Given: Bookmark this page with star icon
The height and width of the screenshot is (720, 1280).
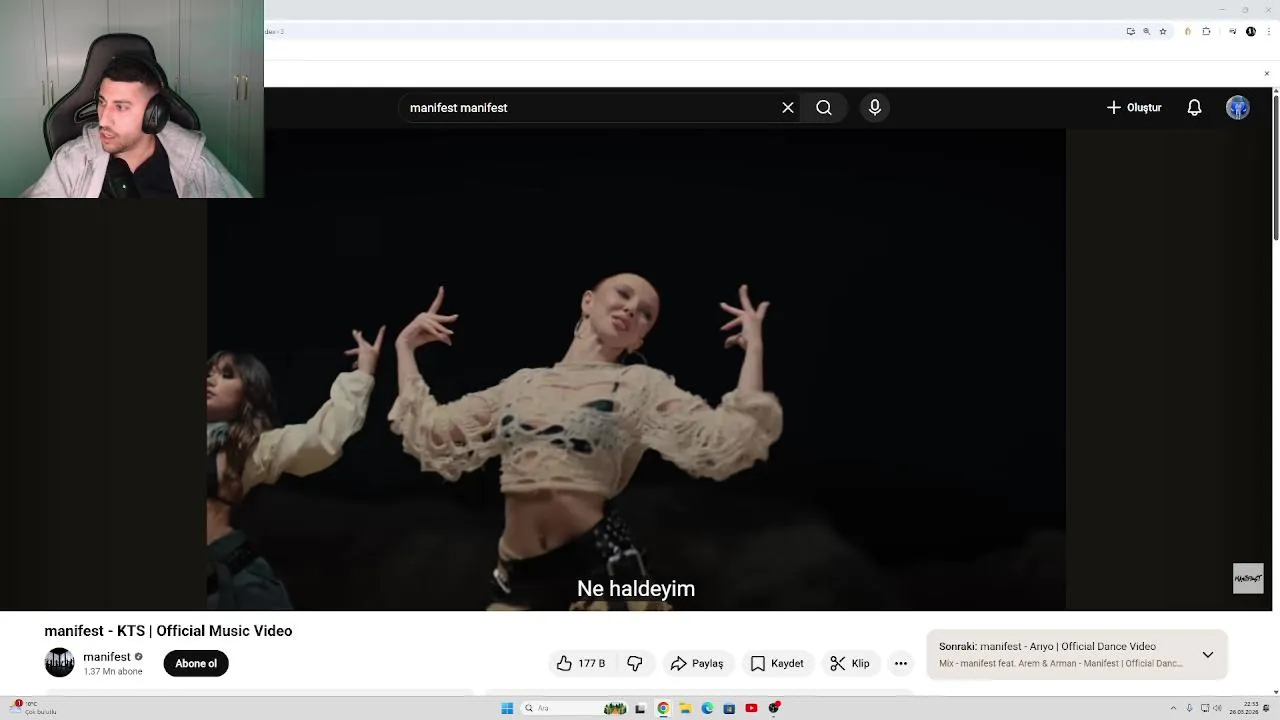Looking at the screenshot, I should click(x=1163, y=31).
